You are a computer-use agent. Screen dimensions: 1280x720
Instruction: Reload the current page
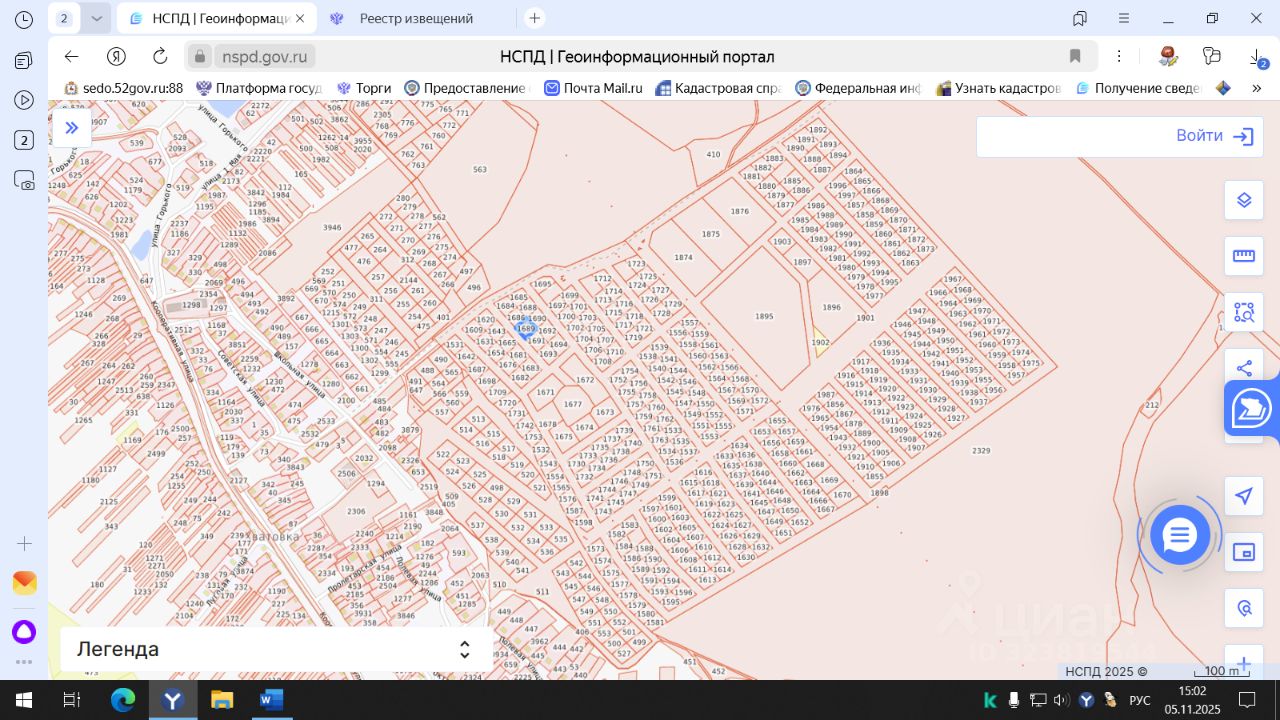[x=160, y=56]
